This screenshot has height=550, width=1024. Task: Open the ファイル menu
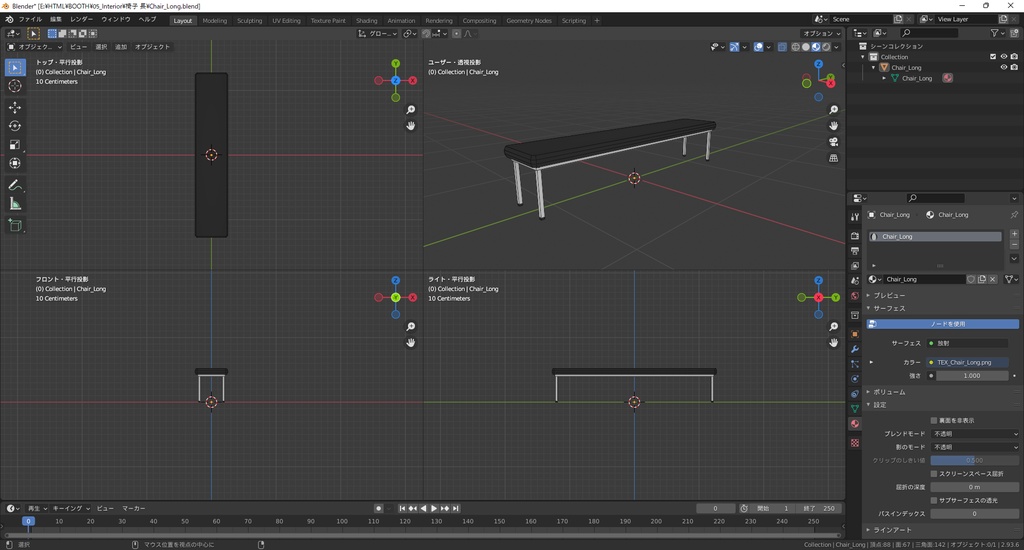pyautogui.click(x=30, y=20)
